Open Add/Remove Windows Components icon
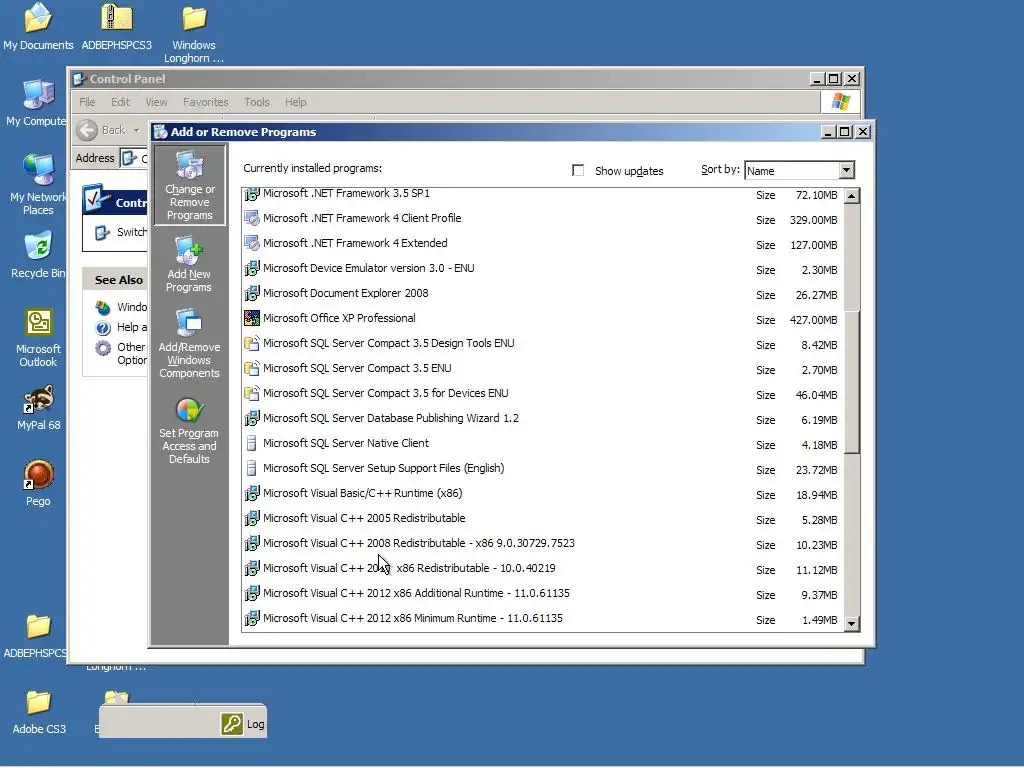This screenshot has width=1024, height=768. coord(189,344)
